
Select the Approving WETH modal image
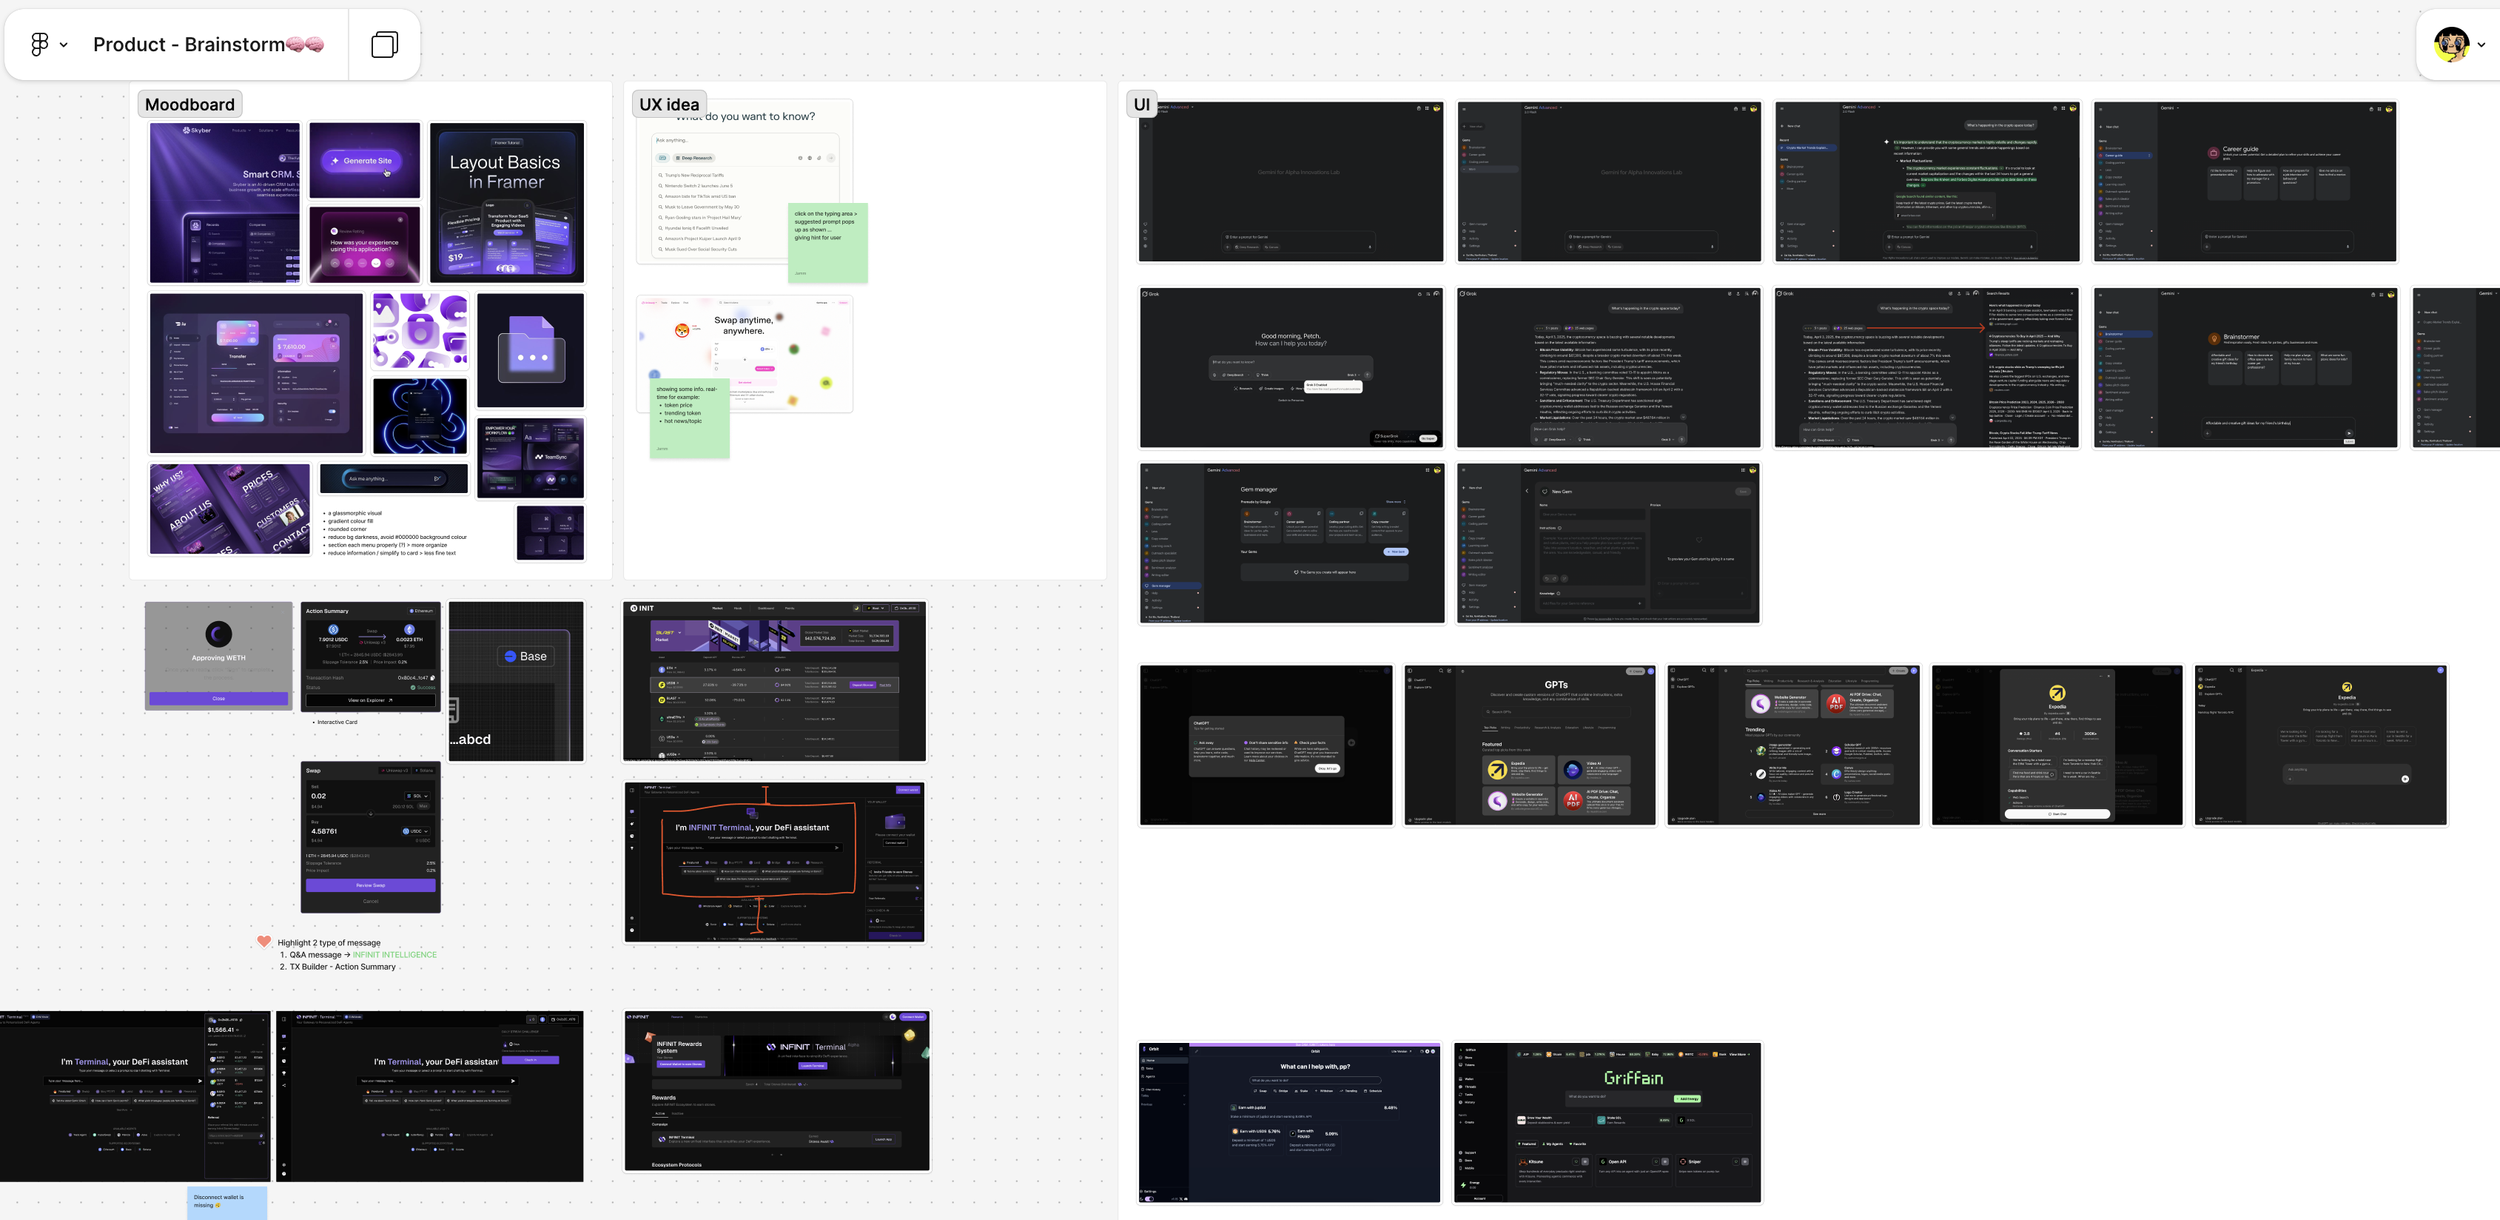(218, 655)
